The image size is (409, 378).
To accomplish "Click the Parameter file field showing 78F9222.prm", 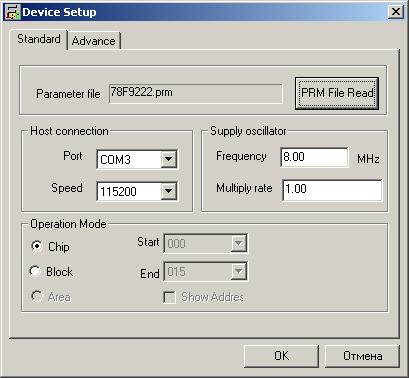I will point(196,93).
